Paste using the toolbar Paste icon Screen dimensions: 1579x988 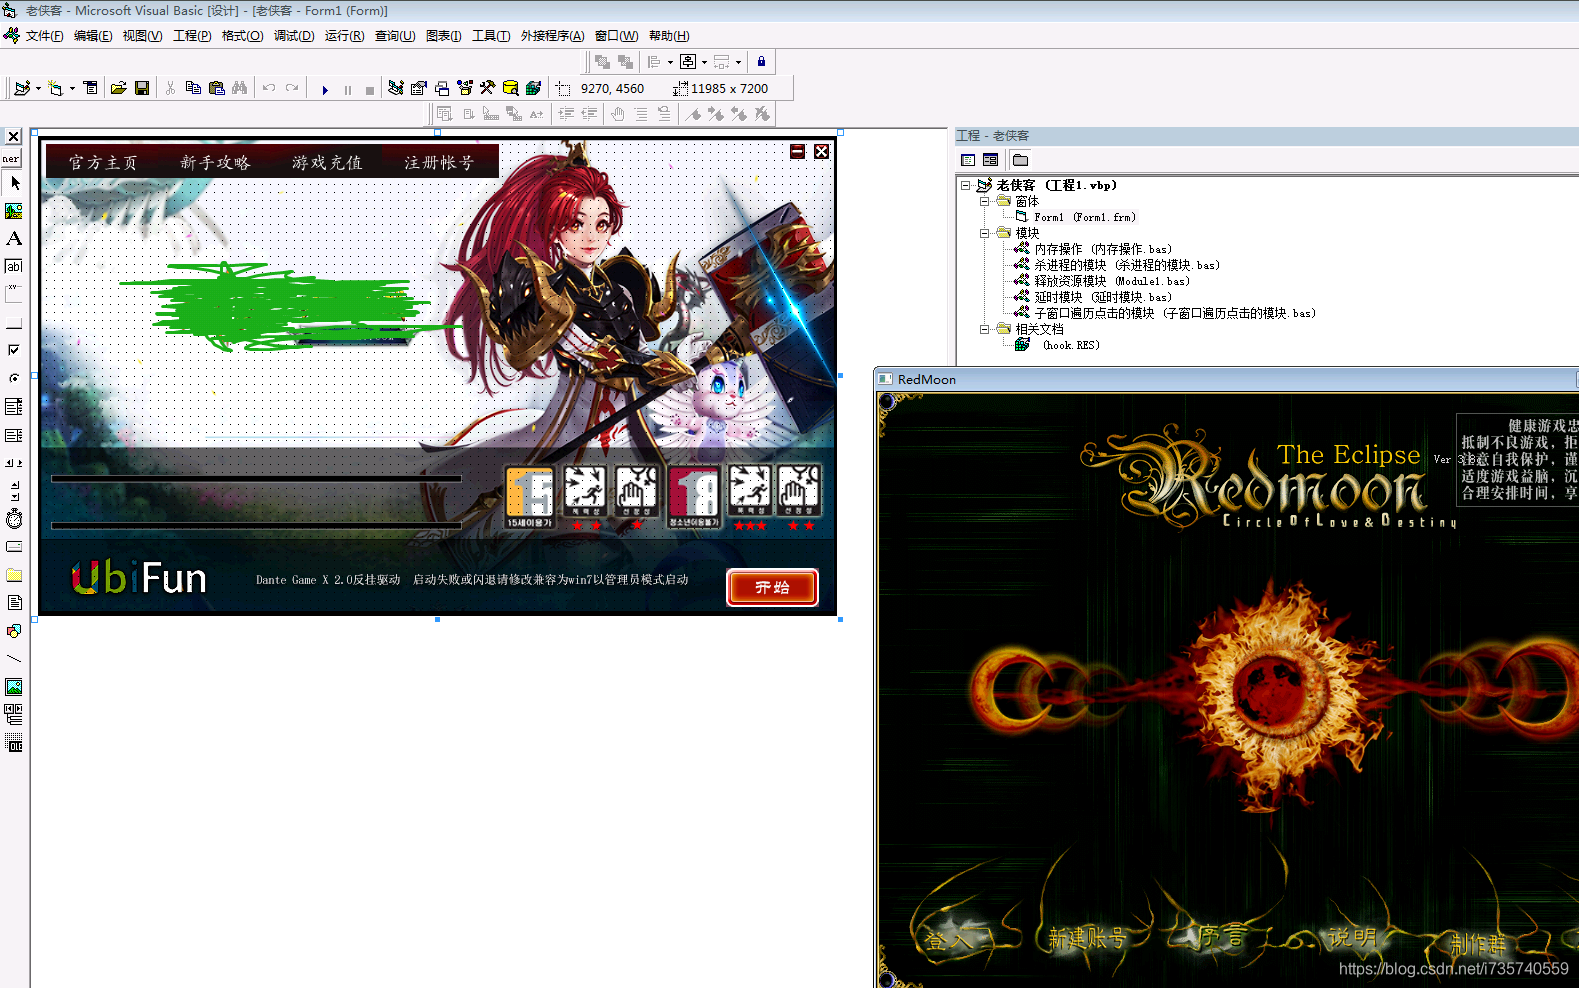(216, 88)
